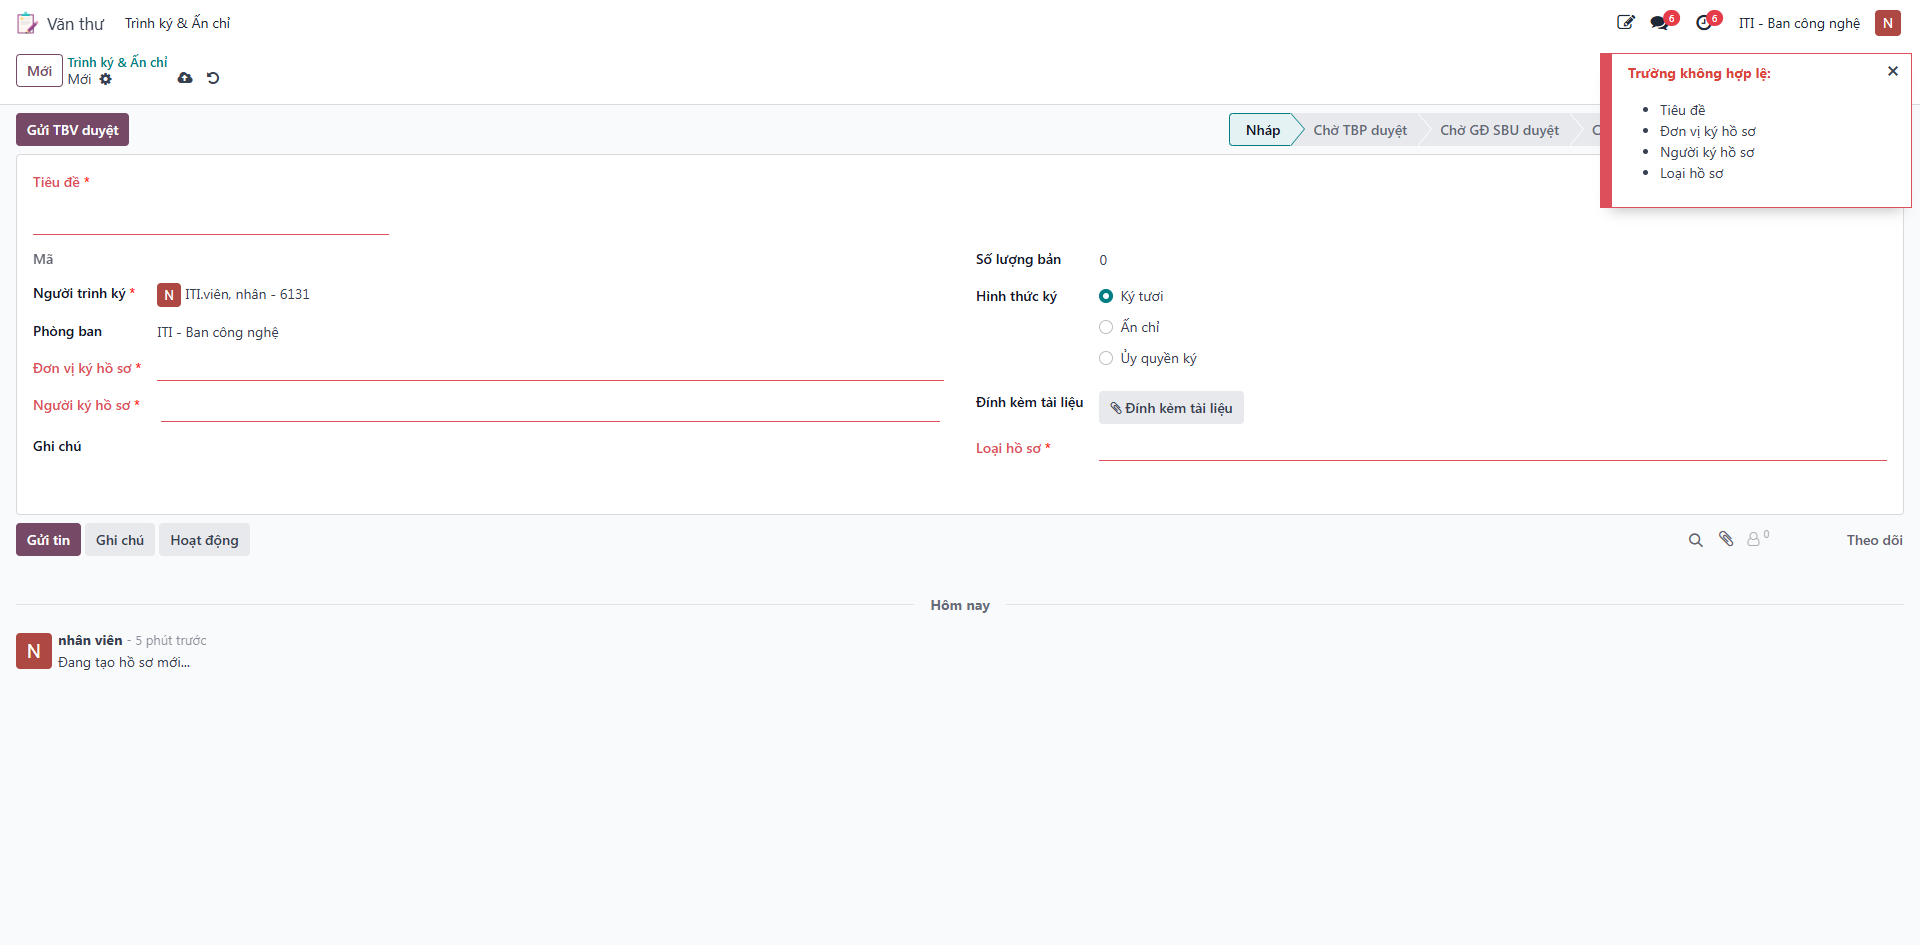Click the Ghi chú text area
The image size is (1920, 945).
(x=550, y=447)
